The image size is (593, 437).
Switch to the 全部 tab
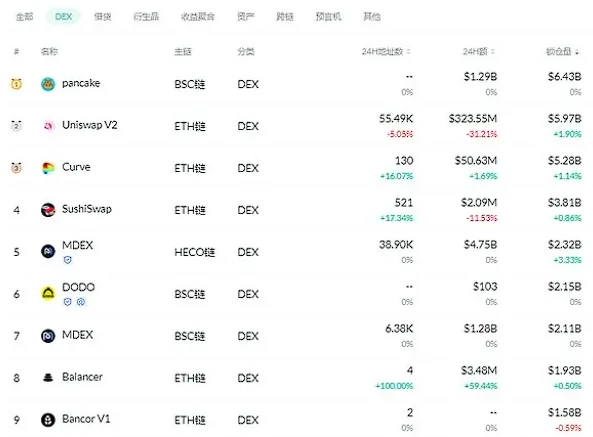click(24, 17)
